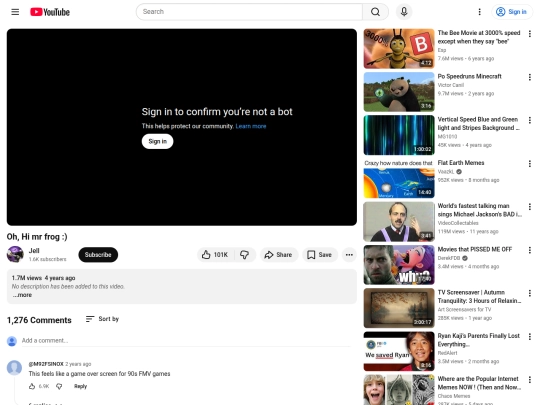
Task: Click the video title Oh, Hi mr frog
Action: (37, 237)
